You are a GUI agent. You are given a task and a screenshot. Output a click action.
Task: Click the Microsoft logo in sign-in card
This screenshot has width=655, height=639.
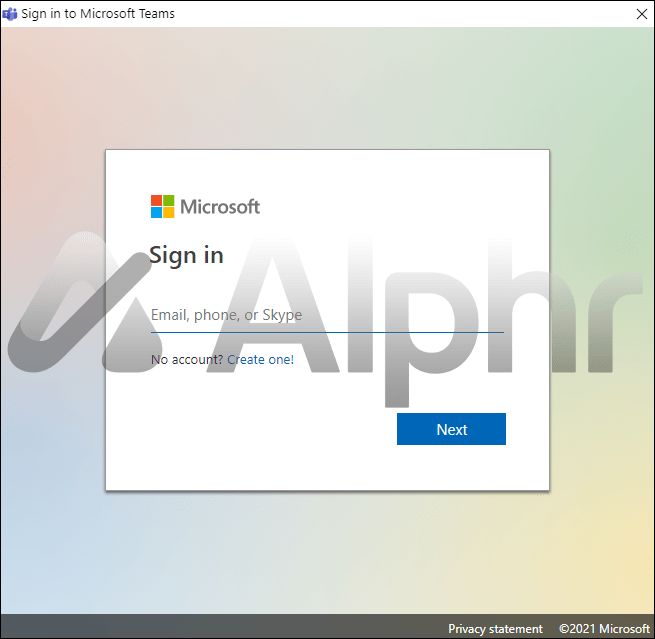pos(205,206)
